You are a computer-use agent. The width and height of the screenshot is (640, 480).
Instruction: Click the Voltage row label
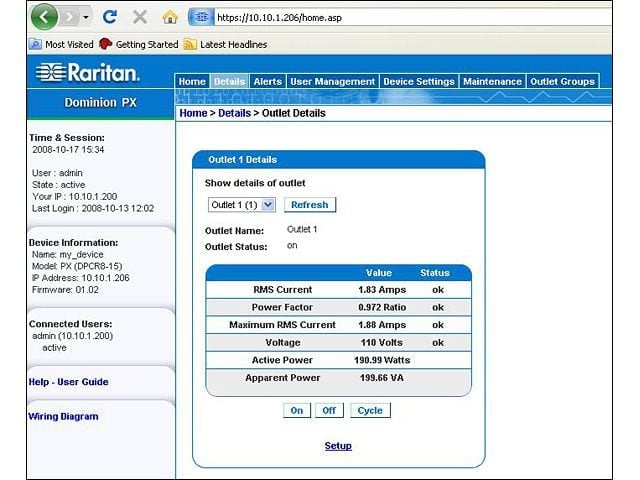(283, 342)
